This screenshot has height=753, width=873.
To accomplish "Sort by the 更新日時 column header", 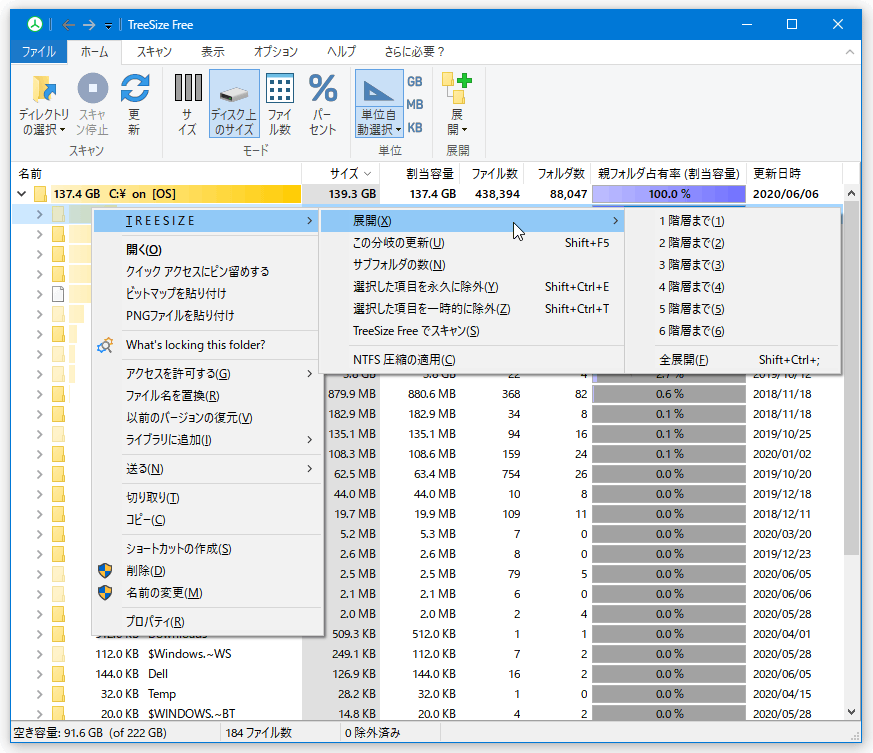I will click(794, 174).
